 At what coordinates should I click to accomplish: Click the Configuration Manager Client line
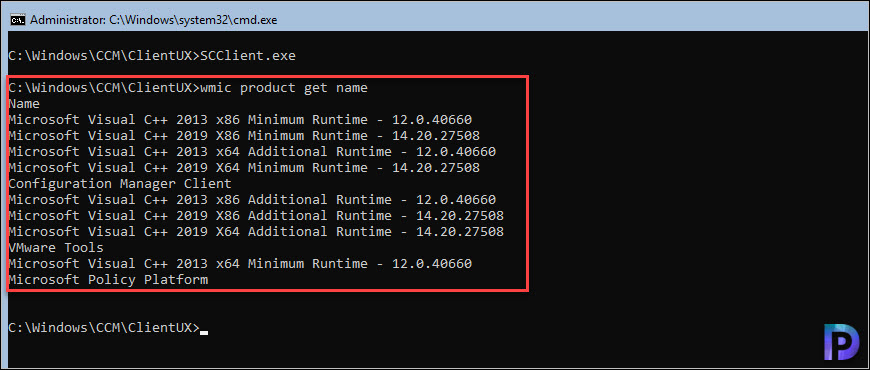coord(120,184)
